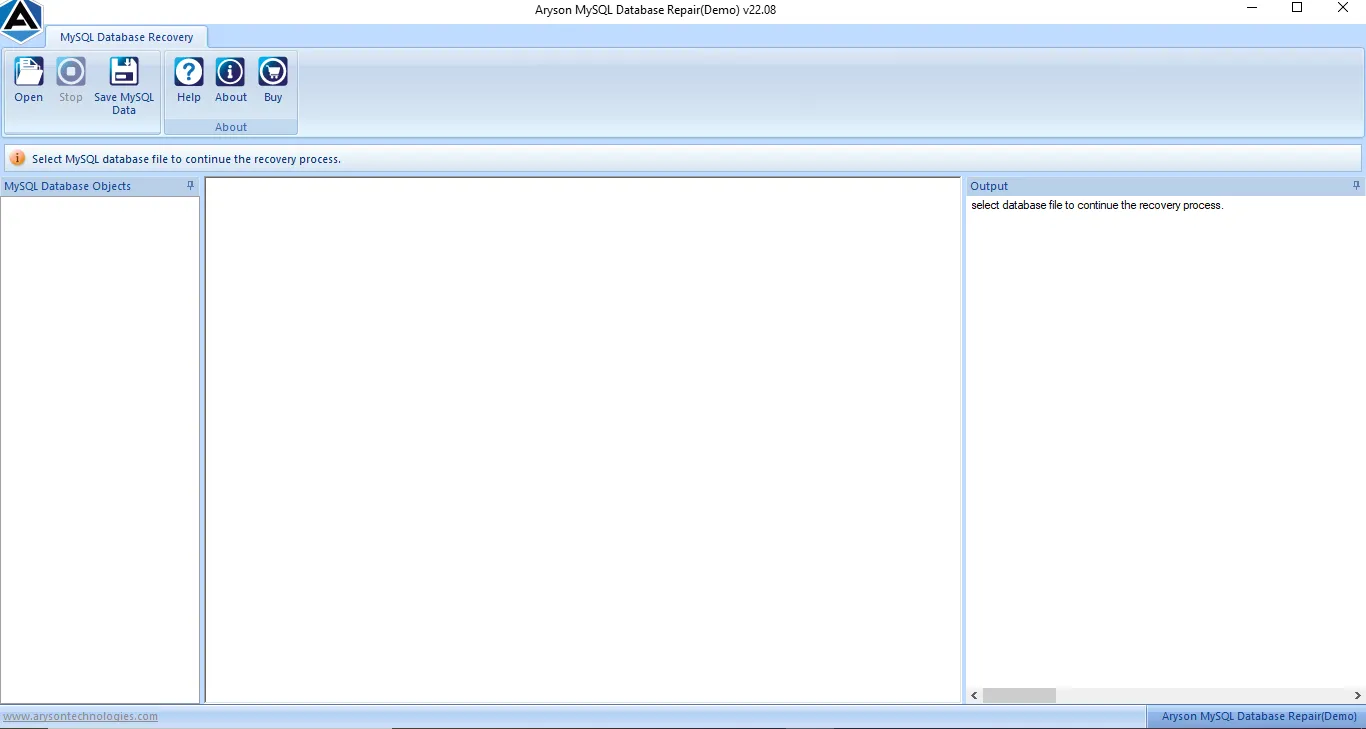Click the greyed-out Stop button

[71, 80]
